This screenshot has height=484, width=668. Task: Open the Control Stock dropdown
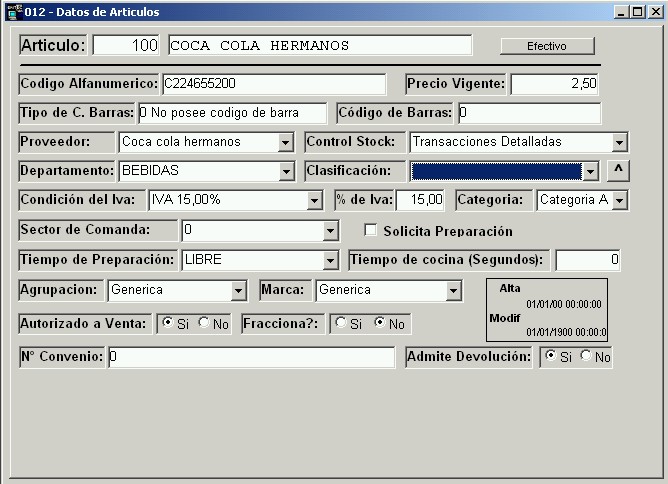point(619,142)
